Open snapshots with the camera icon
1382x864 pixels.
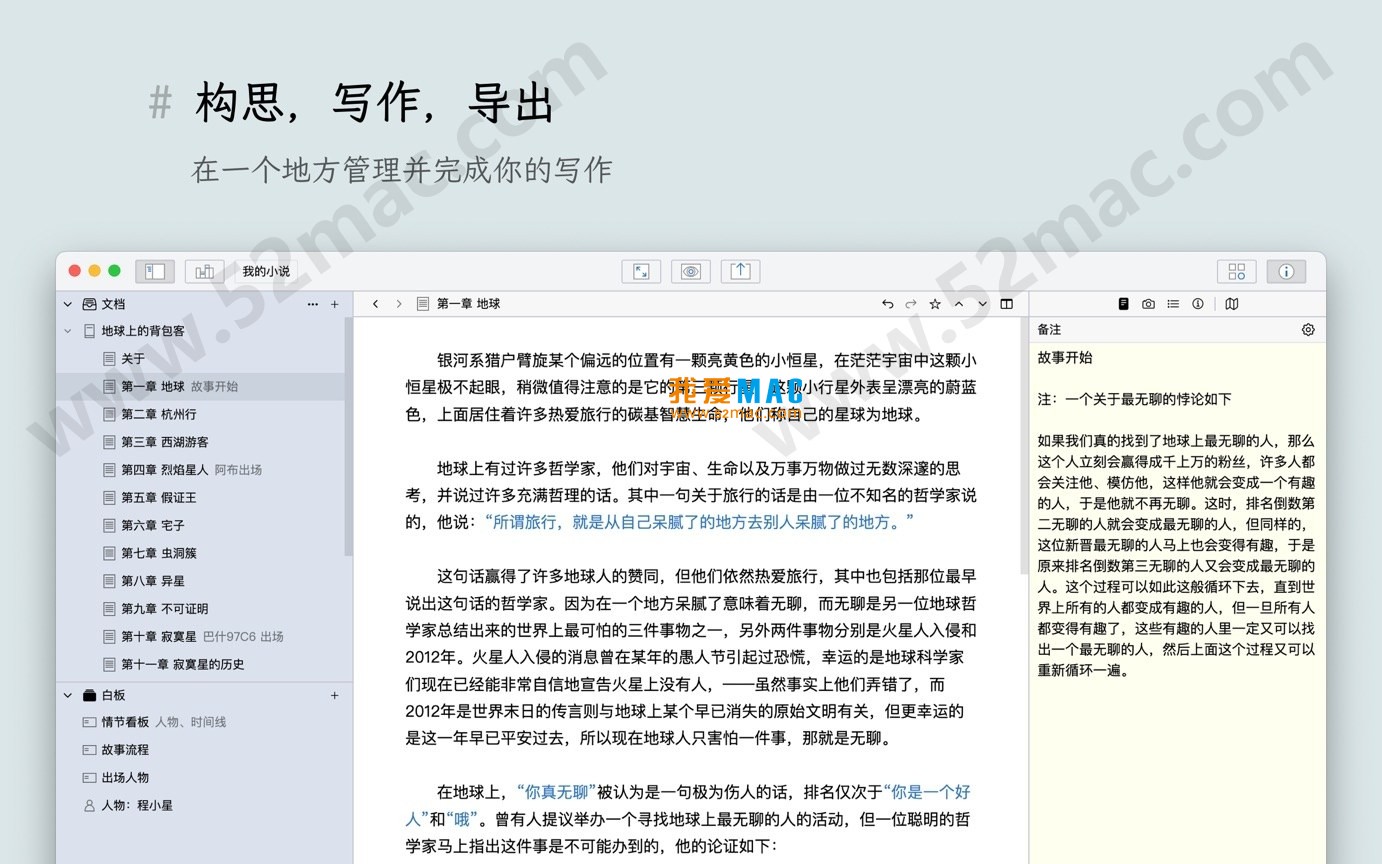1148,304
